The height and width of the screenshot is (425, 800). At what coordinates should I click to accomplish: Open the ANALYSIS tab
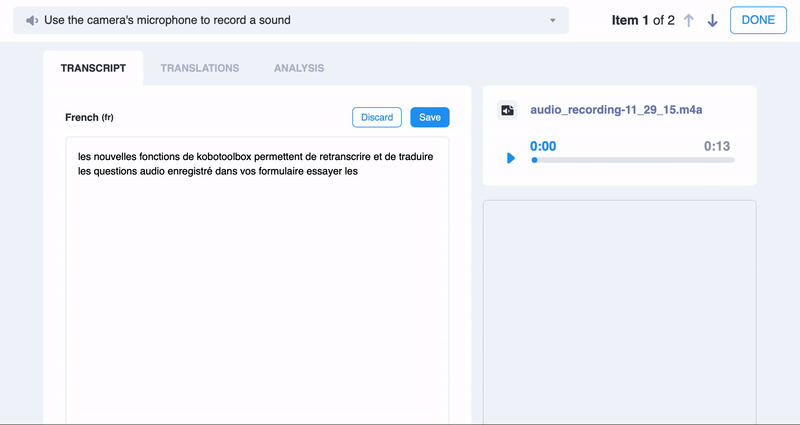click(299, 68)
